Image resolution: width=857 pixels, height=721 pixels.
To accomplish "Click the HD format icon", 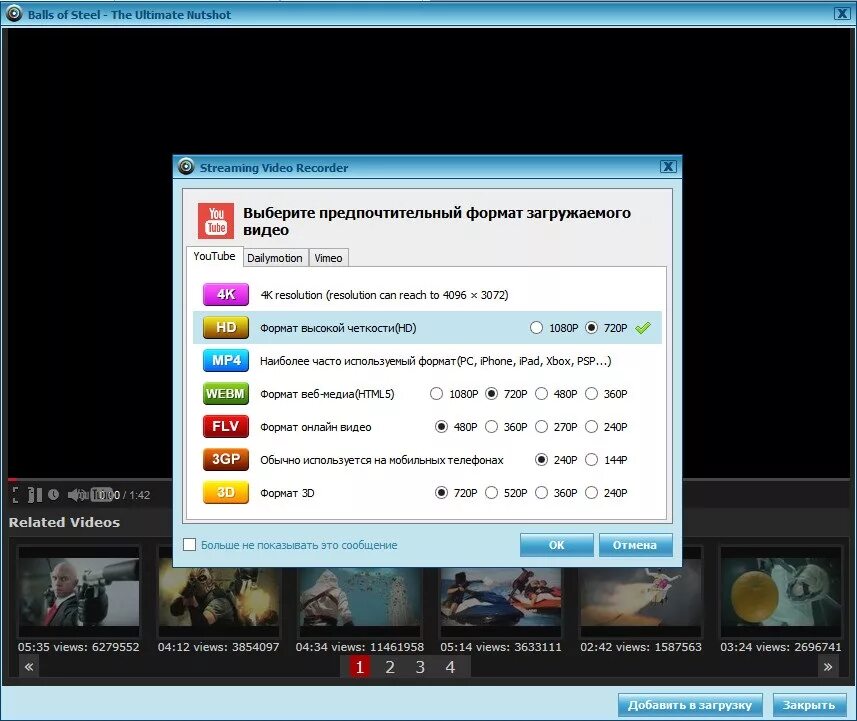I will click(x=225, y=327).
